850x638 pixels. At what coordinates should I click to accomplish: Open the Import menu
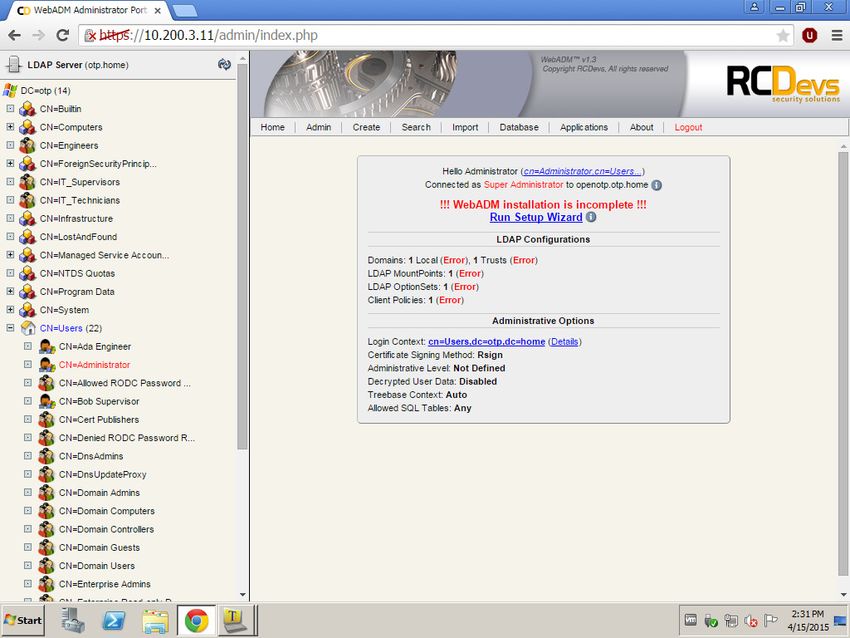pyautogui.click(x=465, y=127)
